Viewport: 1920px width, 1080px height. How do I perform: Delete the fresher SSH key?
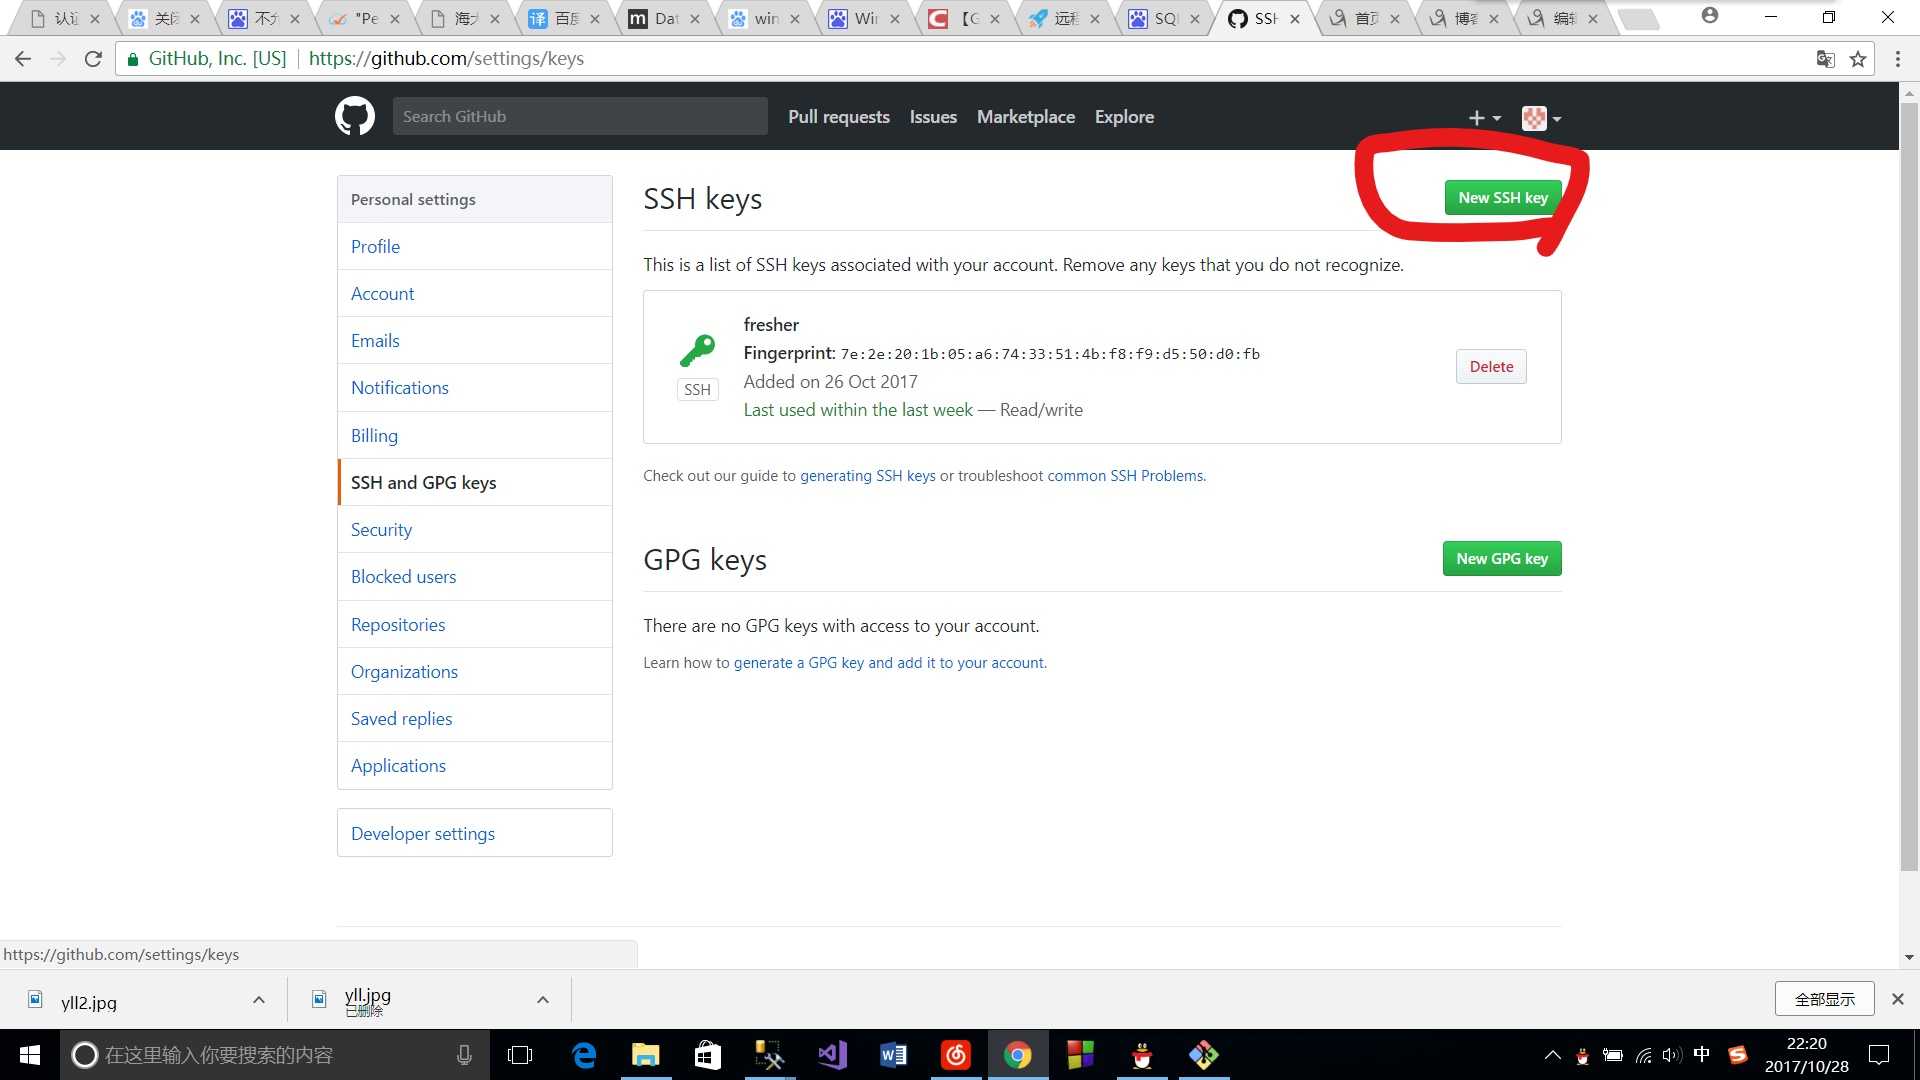tap(1491, 367)
